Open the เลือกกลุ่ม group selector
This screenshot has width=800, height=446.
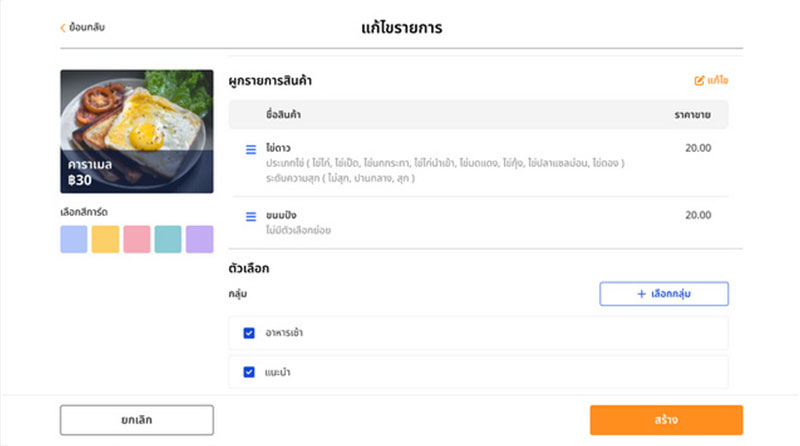tap(664, 294)
